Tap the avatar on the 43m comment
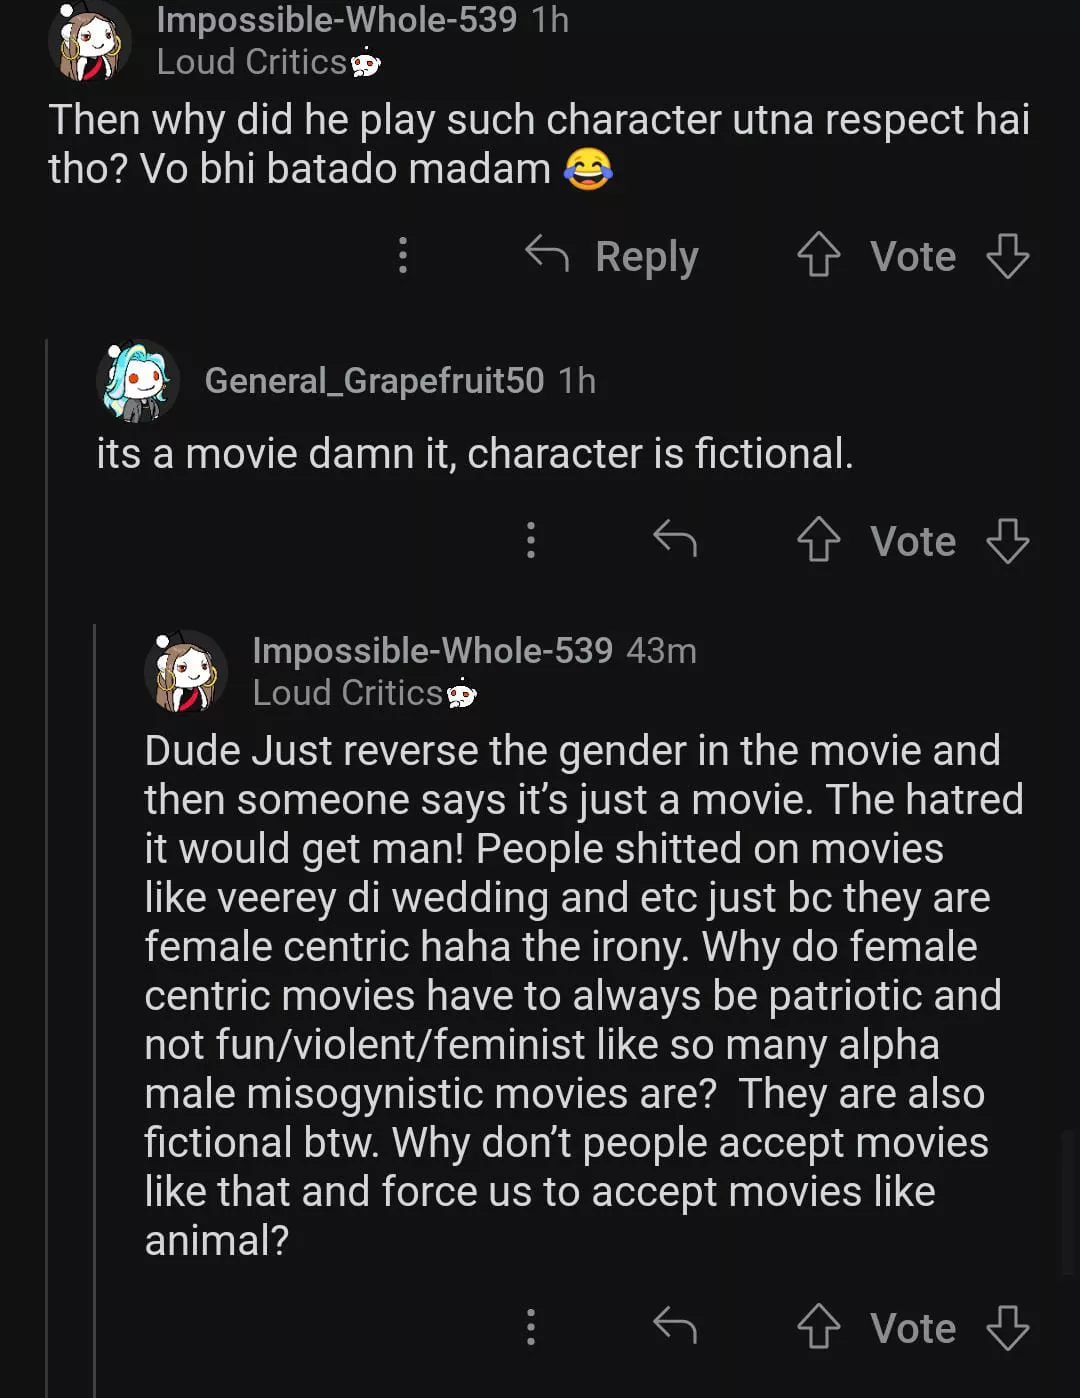The image size is (1080, 1398). click(x=186, y=671)
